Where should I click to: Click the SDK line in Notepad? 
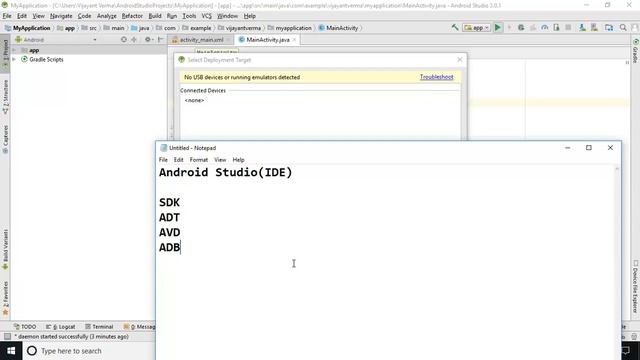[x=169, y=202]
